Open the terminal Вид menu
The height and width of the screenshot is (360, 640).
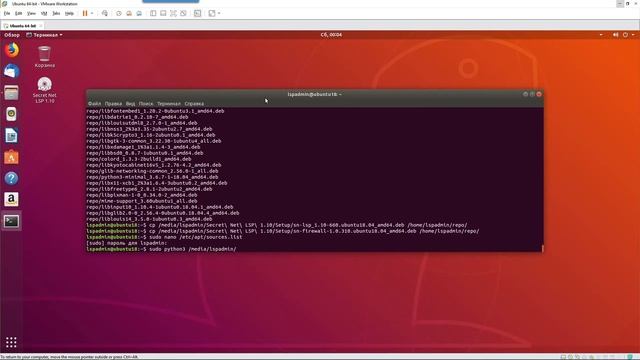pyautogui.click(x=130, y=104)
